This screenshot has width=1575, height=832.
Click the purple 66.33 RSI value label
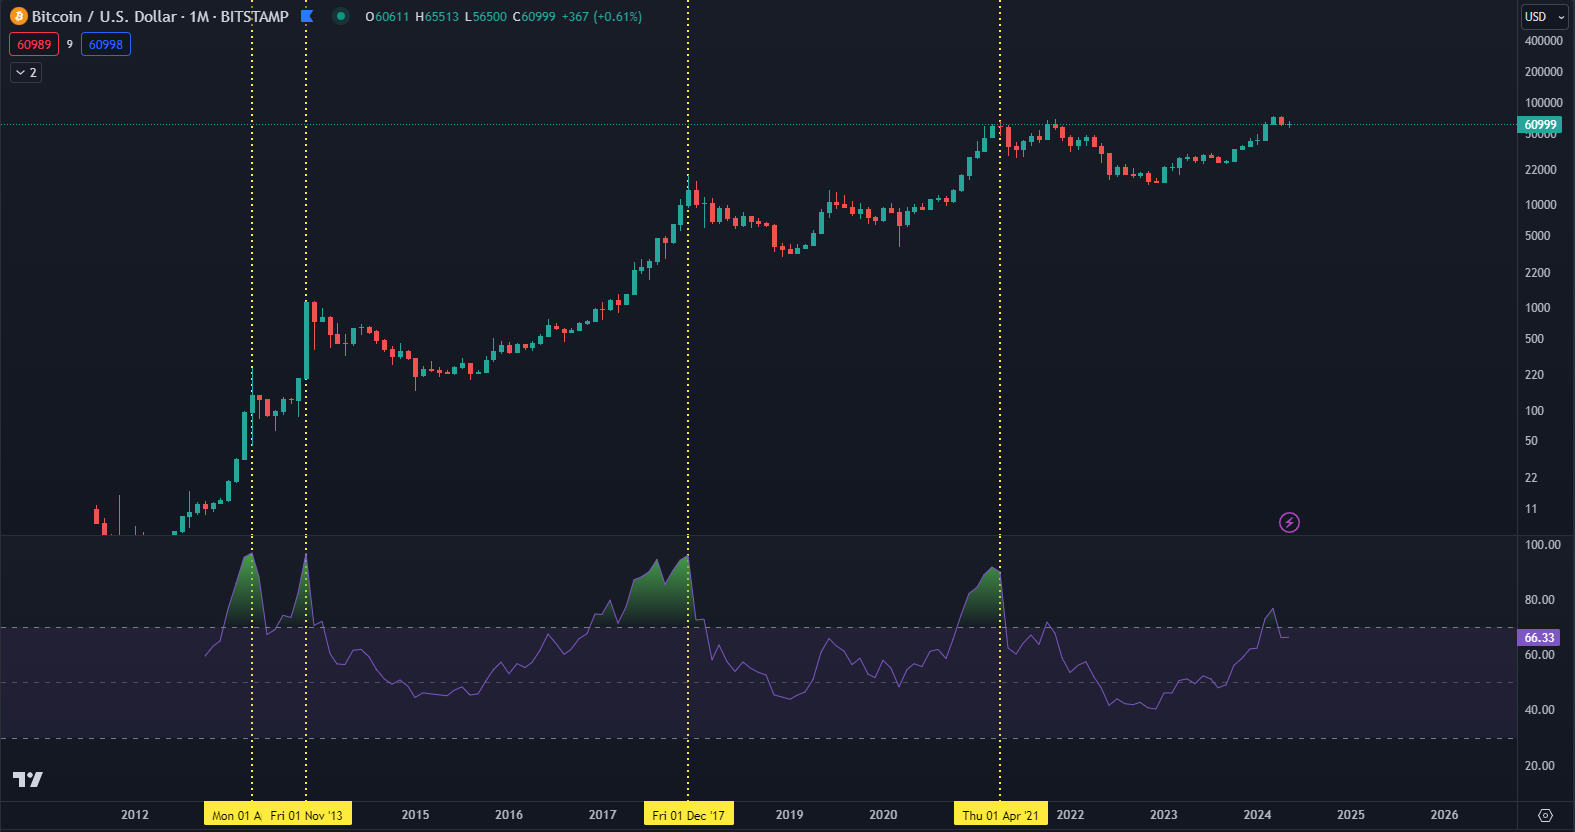1539,637
